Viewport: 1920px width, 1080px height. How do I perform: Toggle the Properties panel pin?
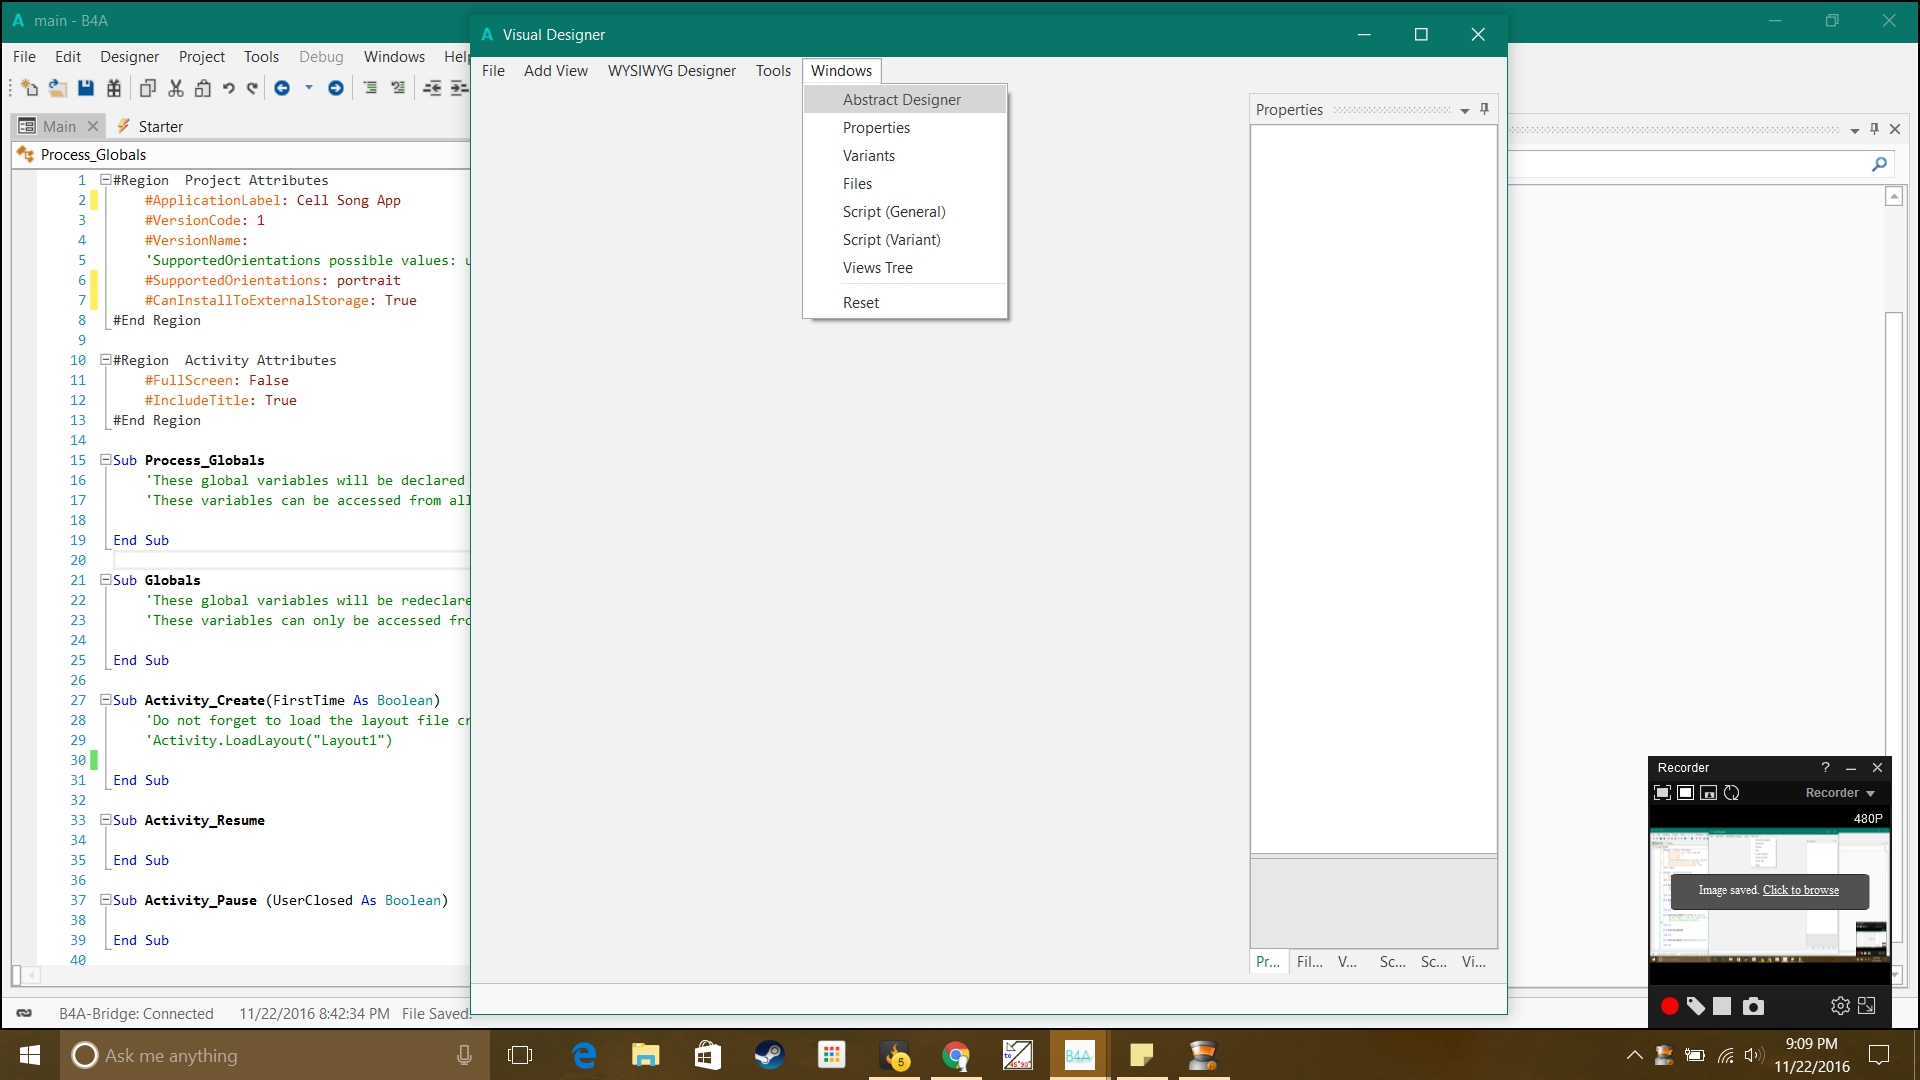[x=1485, y=109]
